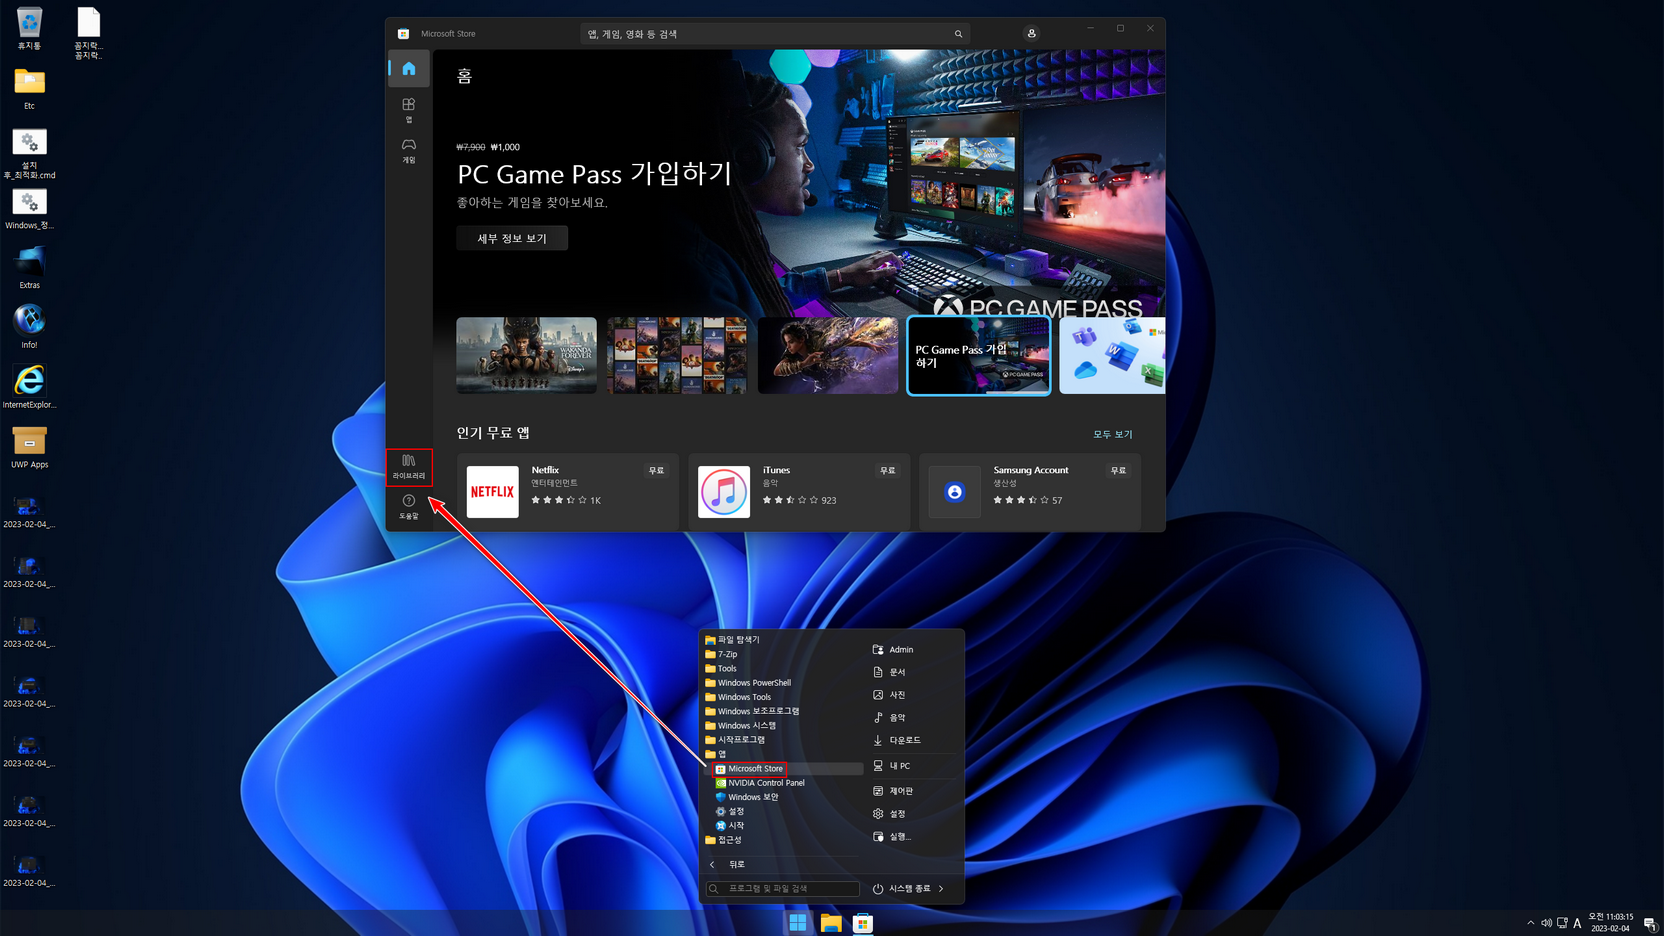This screenshot has width=1664, height=936.
Task: Click the 시스템 종료 shutdown button
Action: point(901,888)
